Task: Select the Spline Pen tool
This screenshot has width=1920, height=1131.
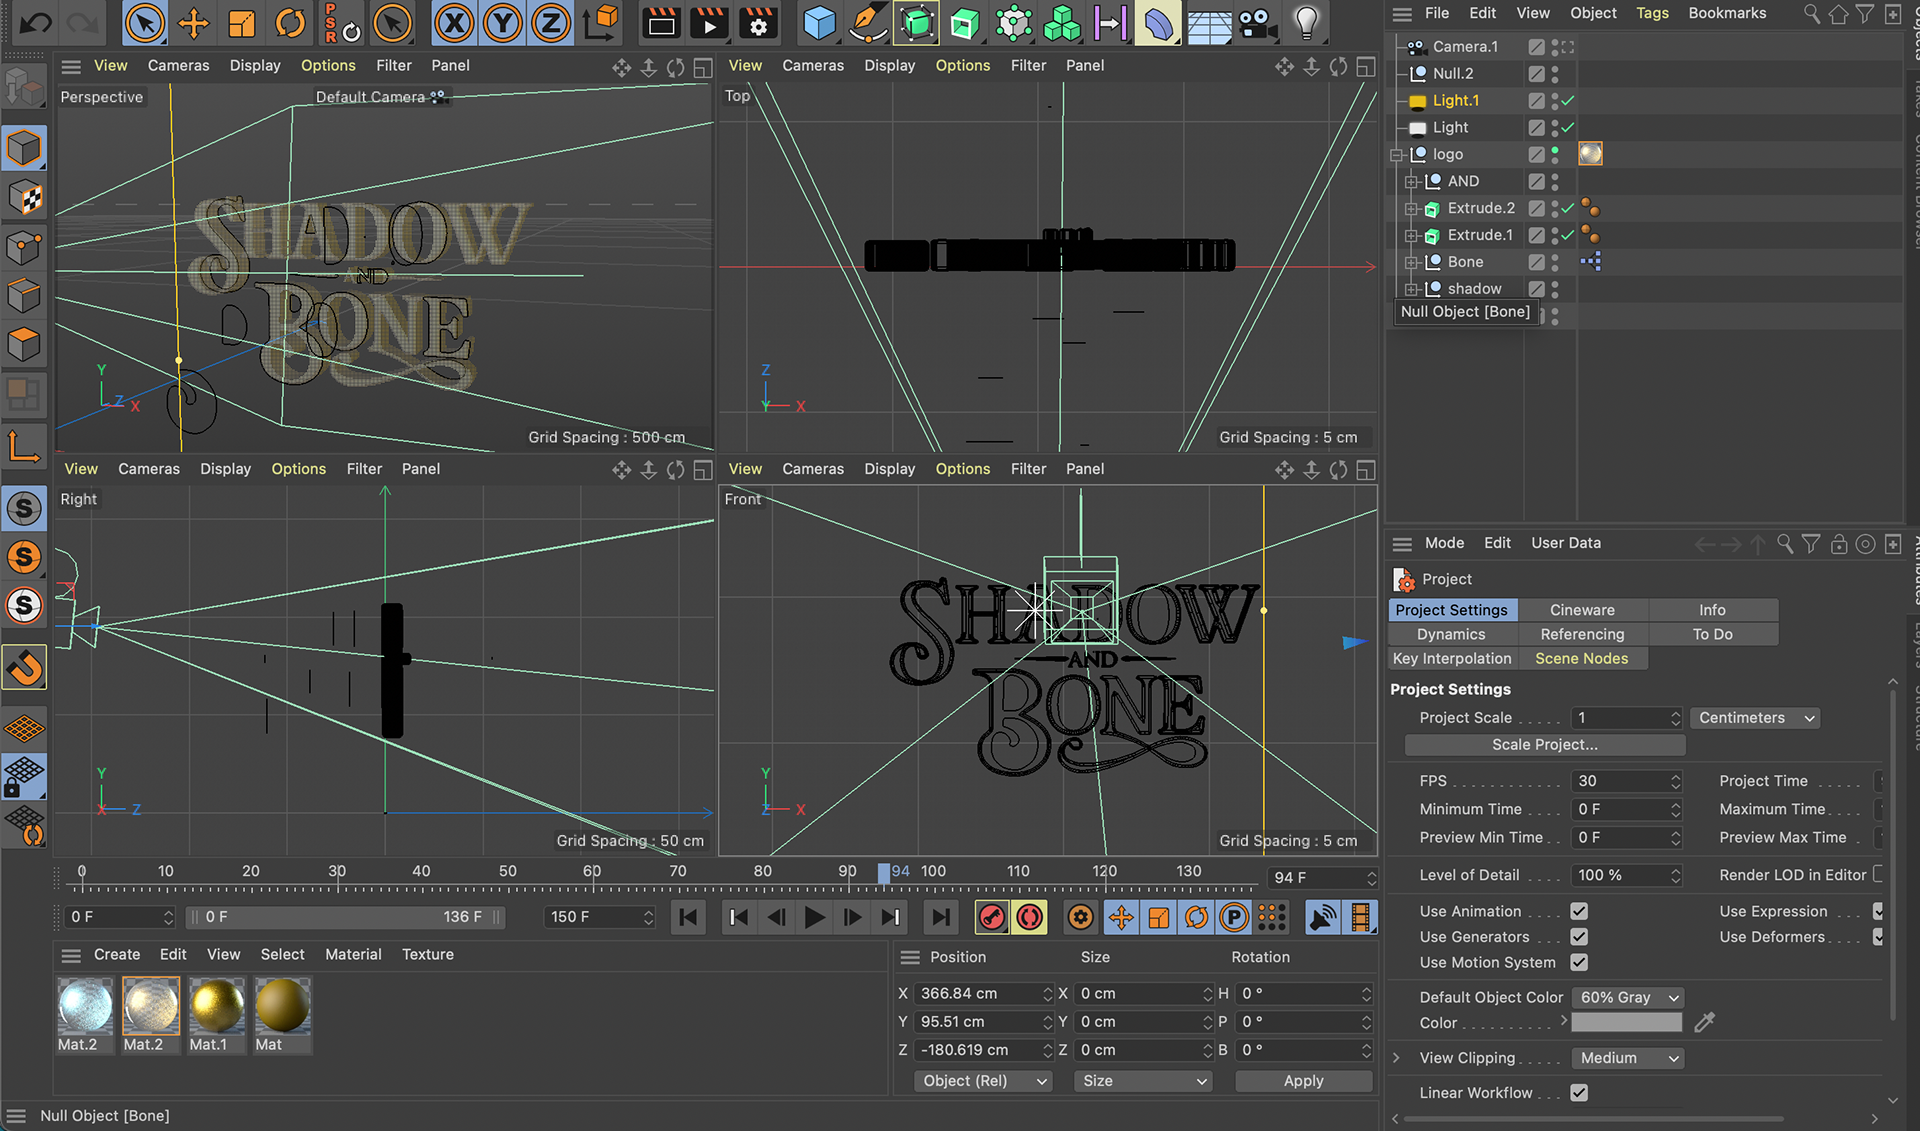Action: click(x=867, y=22)
